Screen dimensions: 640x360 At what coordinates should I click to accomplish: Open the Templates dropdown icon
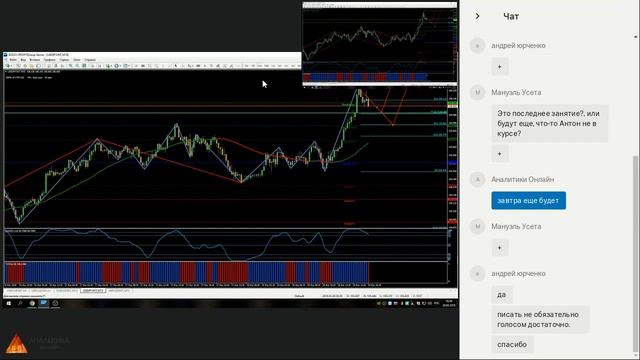tap(127, 66)
